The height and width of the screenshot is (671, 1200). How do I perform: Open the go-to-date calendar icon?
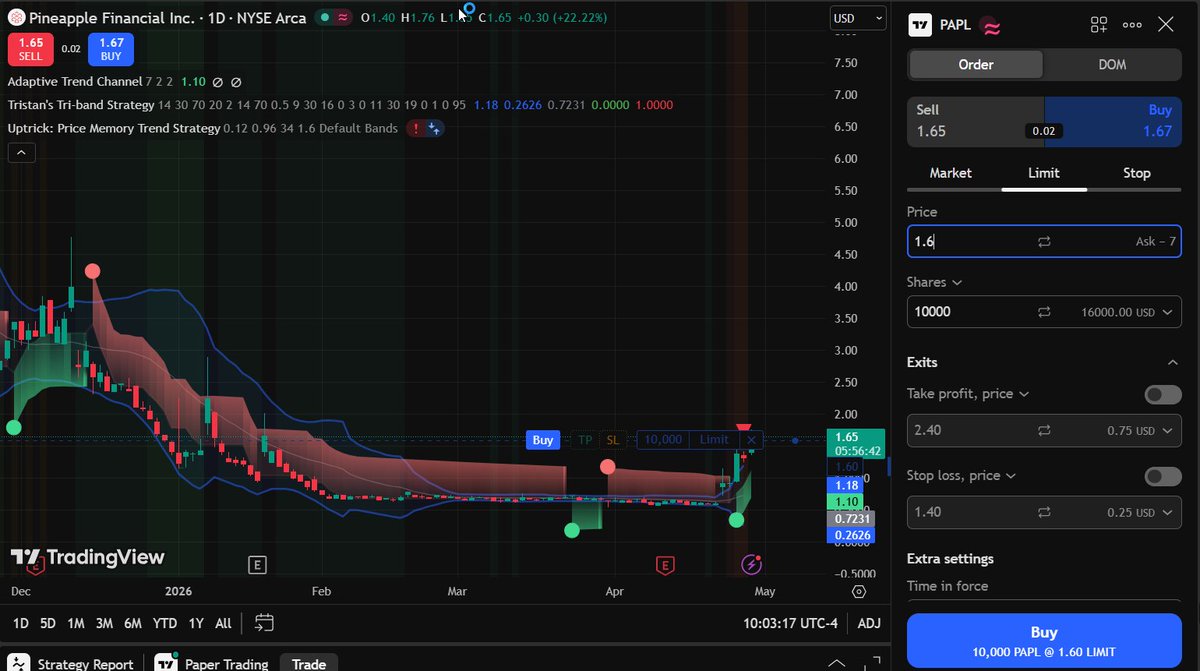(264, 623)
